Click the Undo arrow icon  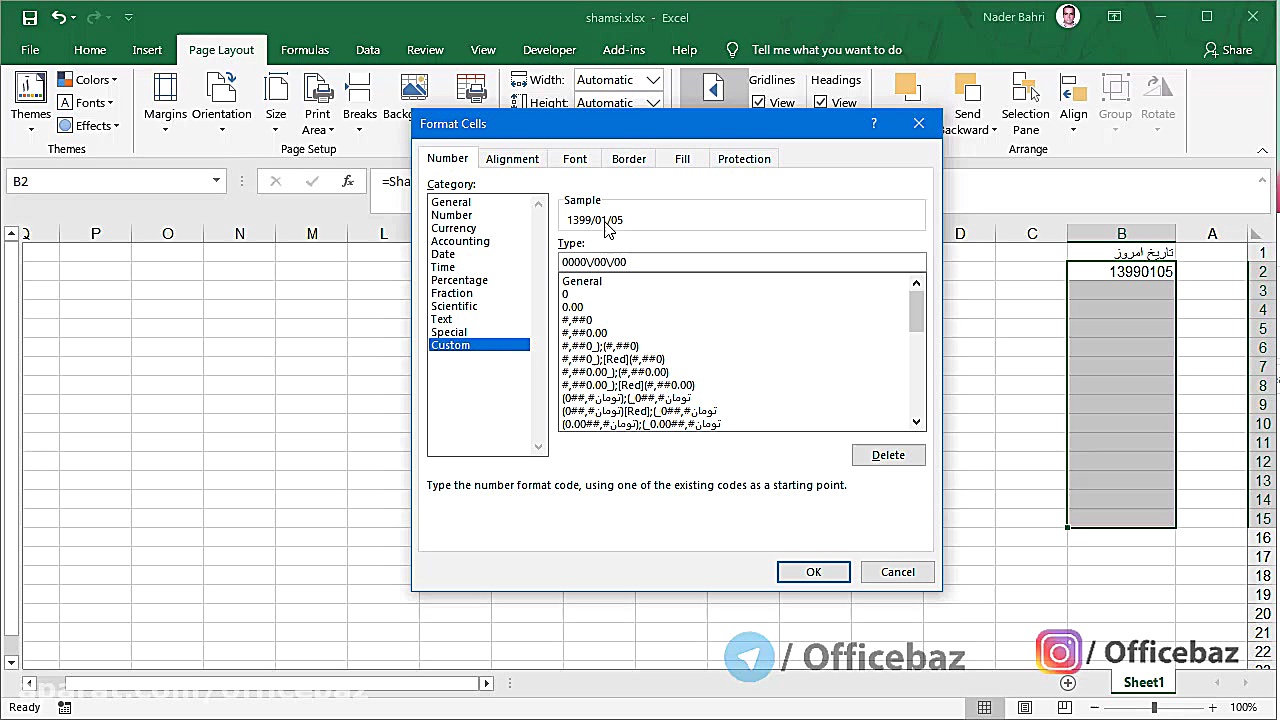click(59, 17)
